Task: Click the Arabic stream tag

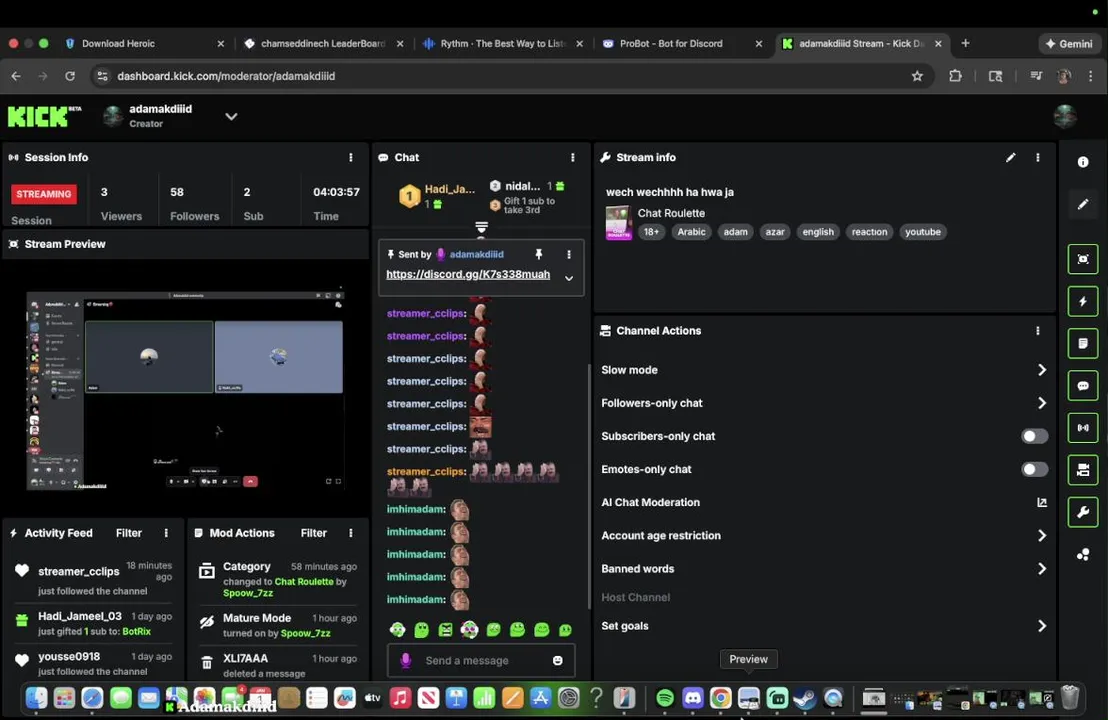Action: pyautogui.click(x=691, y=232)
